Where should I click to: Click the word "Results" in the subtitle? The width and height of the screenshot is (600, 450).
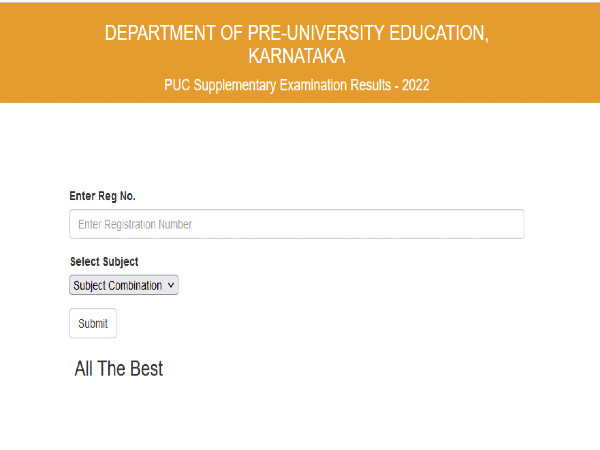point(364,85)
